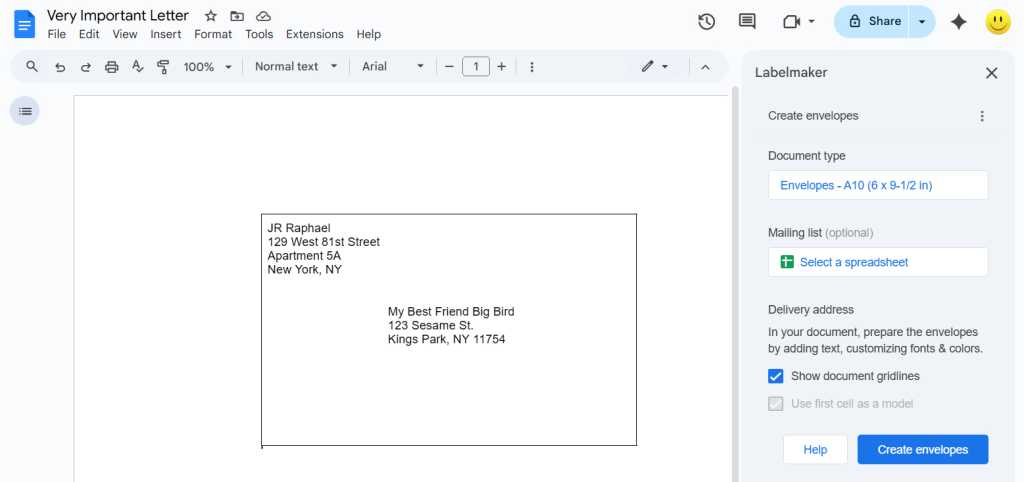Click the Create envelopes button

pyautogui.click(x=922, y=450)
